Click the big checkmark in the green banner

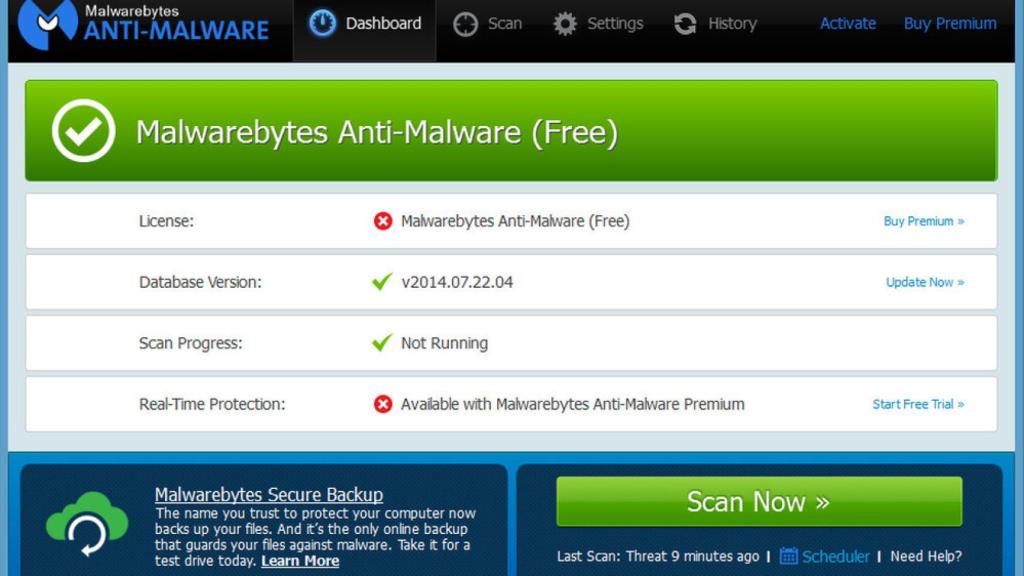tap(84, 130)
